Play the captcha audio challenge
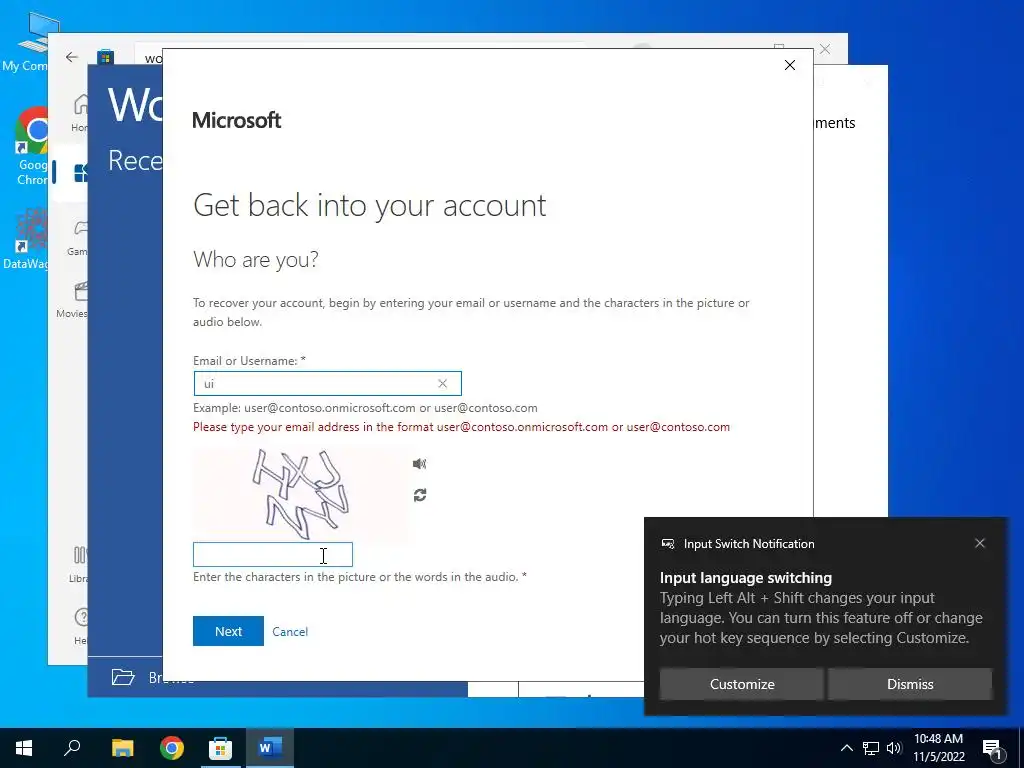1024x768 pixels. pyautogui.click(x=419, y=464)
